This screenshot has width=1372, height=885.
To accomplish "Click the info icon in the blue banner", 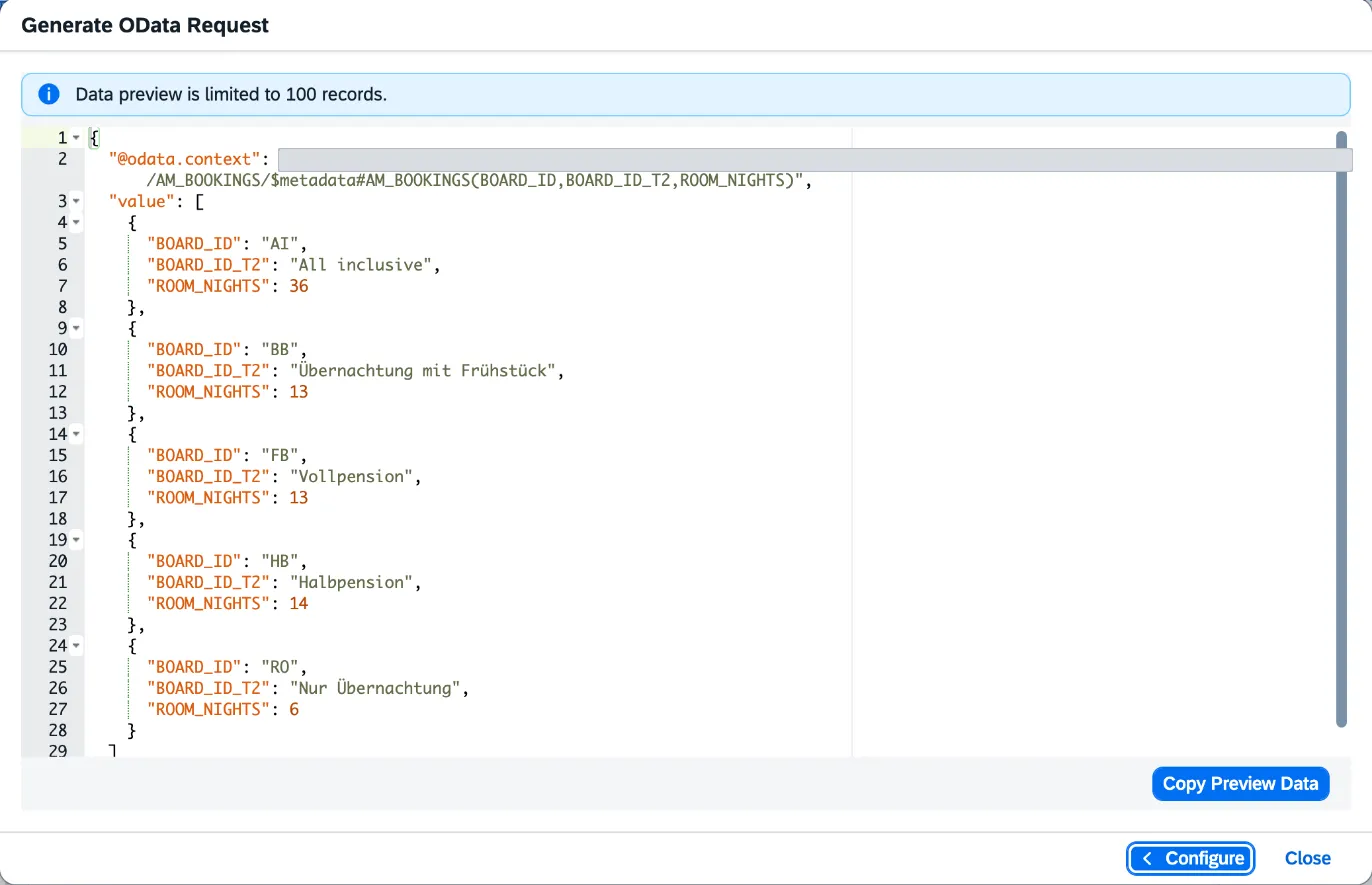I will (49, 95).
